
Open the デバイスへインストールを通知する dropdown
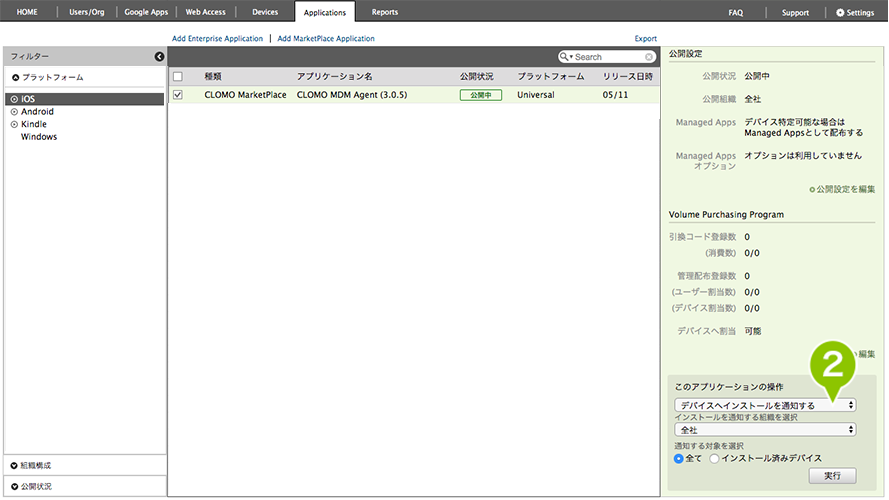765,405
